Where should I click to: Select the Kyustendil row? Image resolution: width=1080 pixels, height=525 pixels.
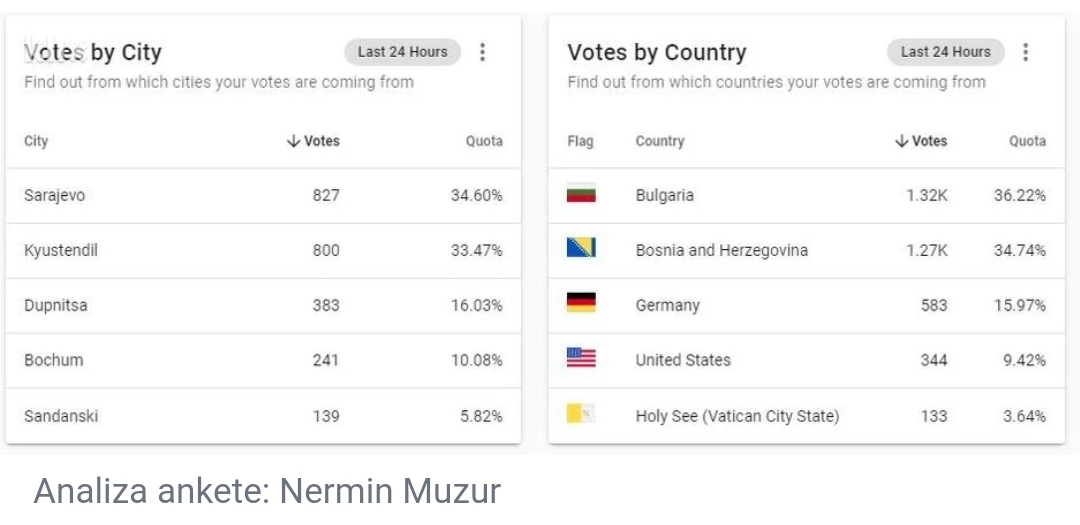[263, 251]
